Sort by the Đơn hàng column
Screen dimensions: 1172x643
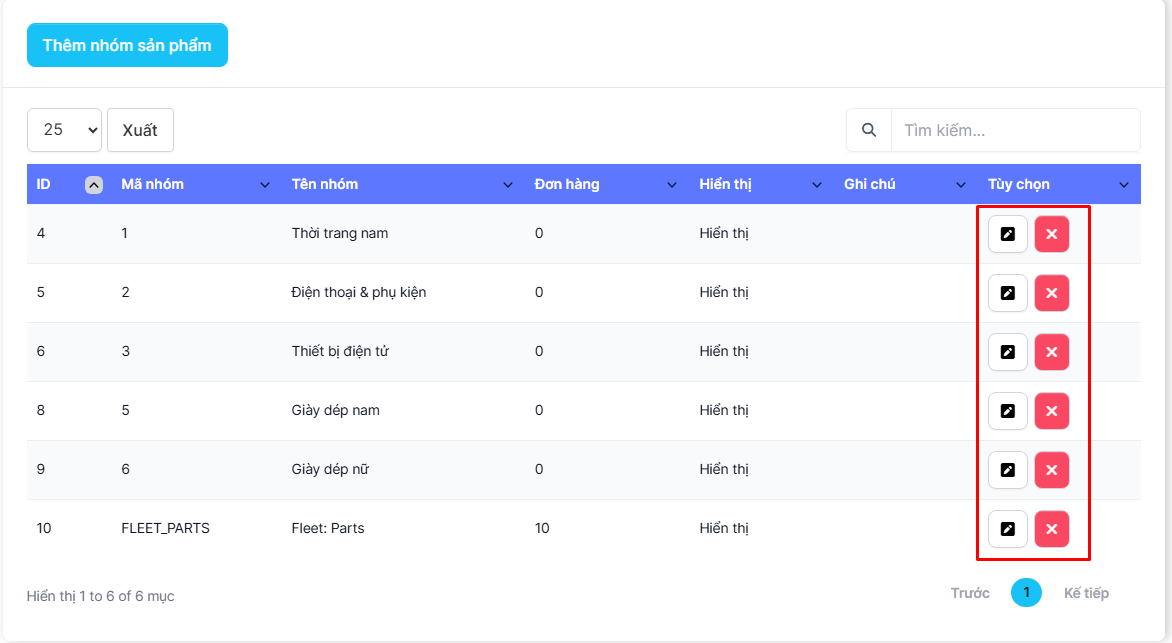tap(672, 185)
